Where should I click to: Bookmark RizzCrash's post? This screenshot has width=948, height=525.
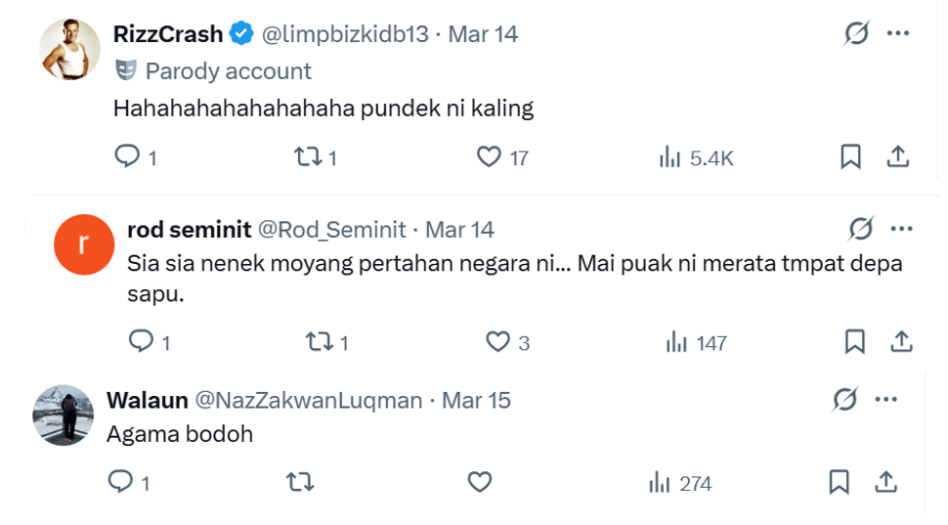pyautogui.click(x=850, y=157)
